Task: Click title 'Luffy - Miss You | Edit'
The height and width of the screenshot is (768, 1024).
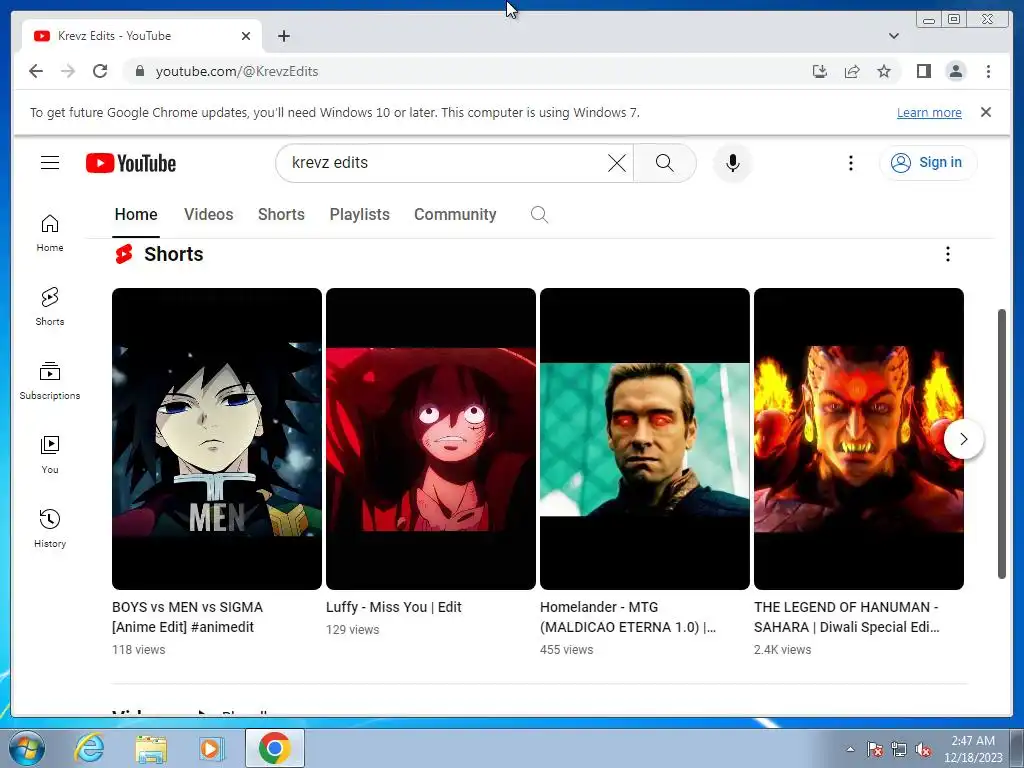Action: click(x=394, y=607)
